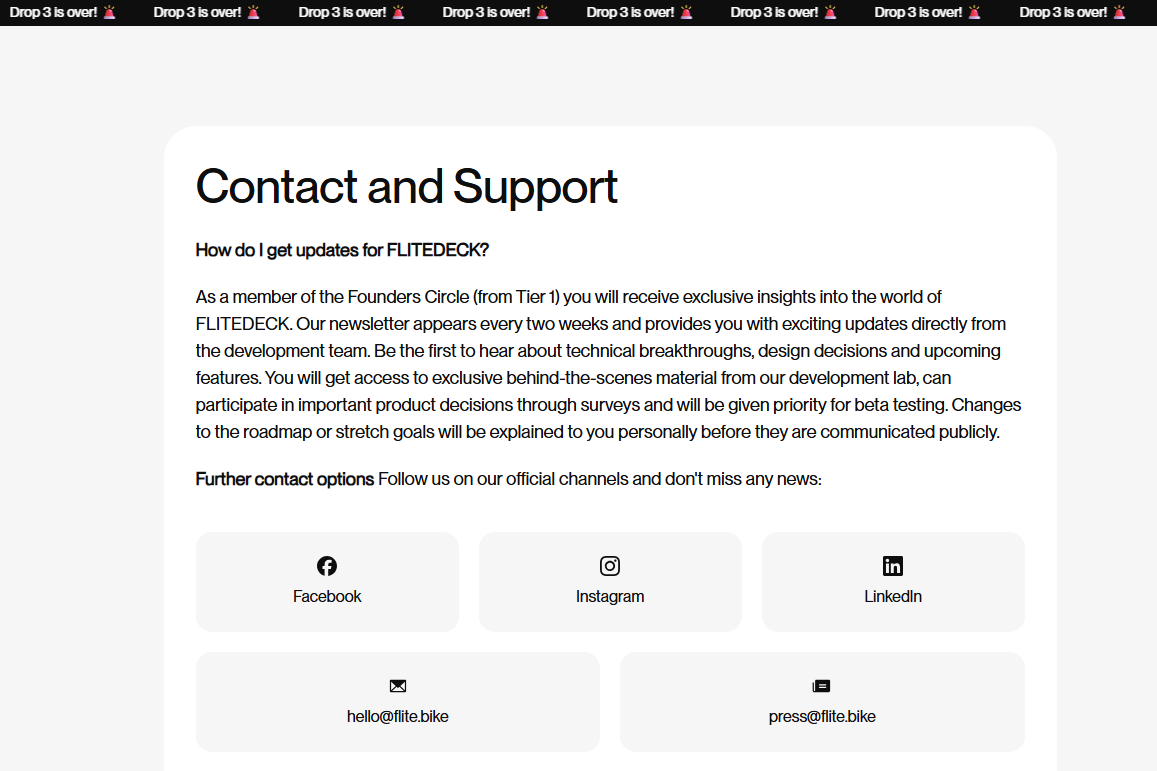Click the "Follow us on our official channels" sentence

pyautogui.click(x=600, y=480)
